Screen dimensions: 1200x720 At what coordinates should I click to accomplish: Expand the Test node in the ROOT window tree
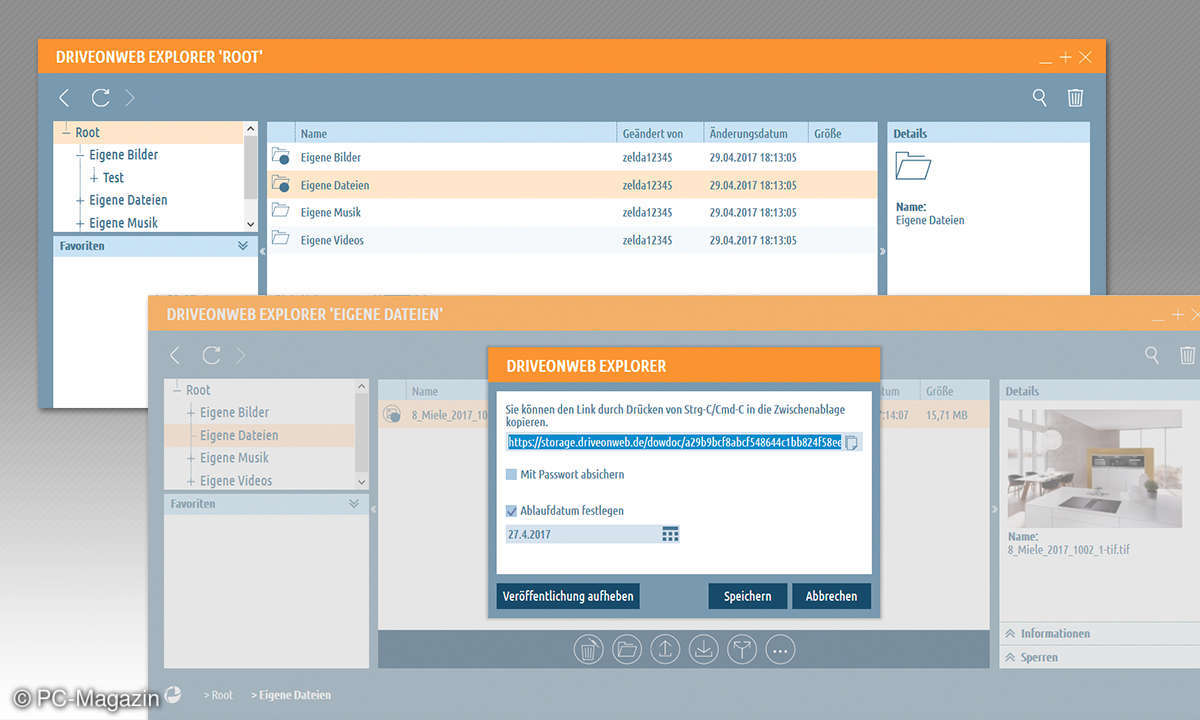[x=94, y=178]
